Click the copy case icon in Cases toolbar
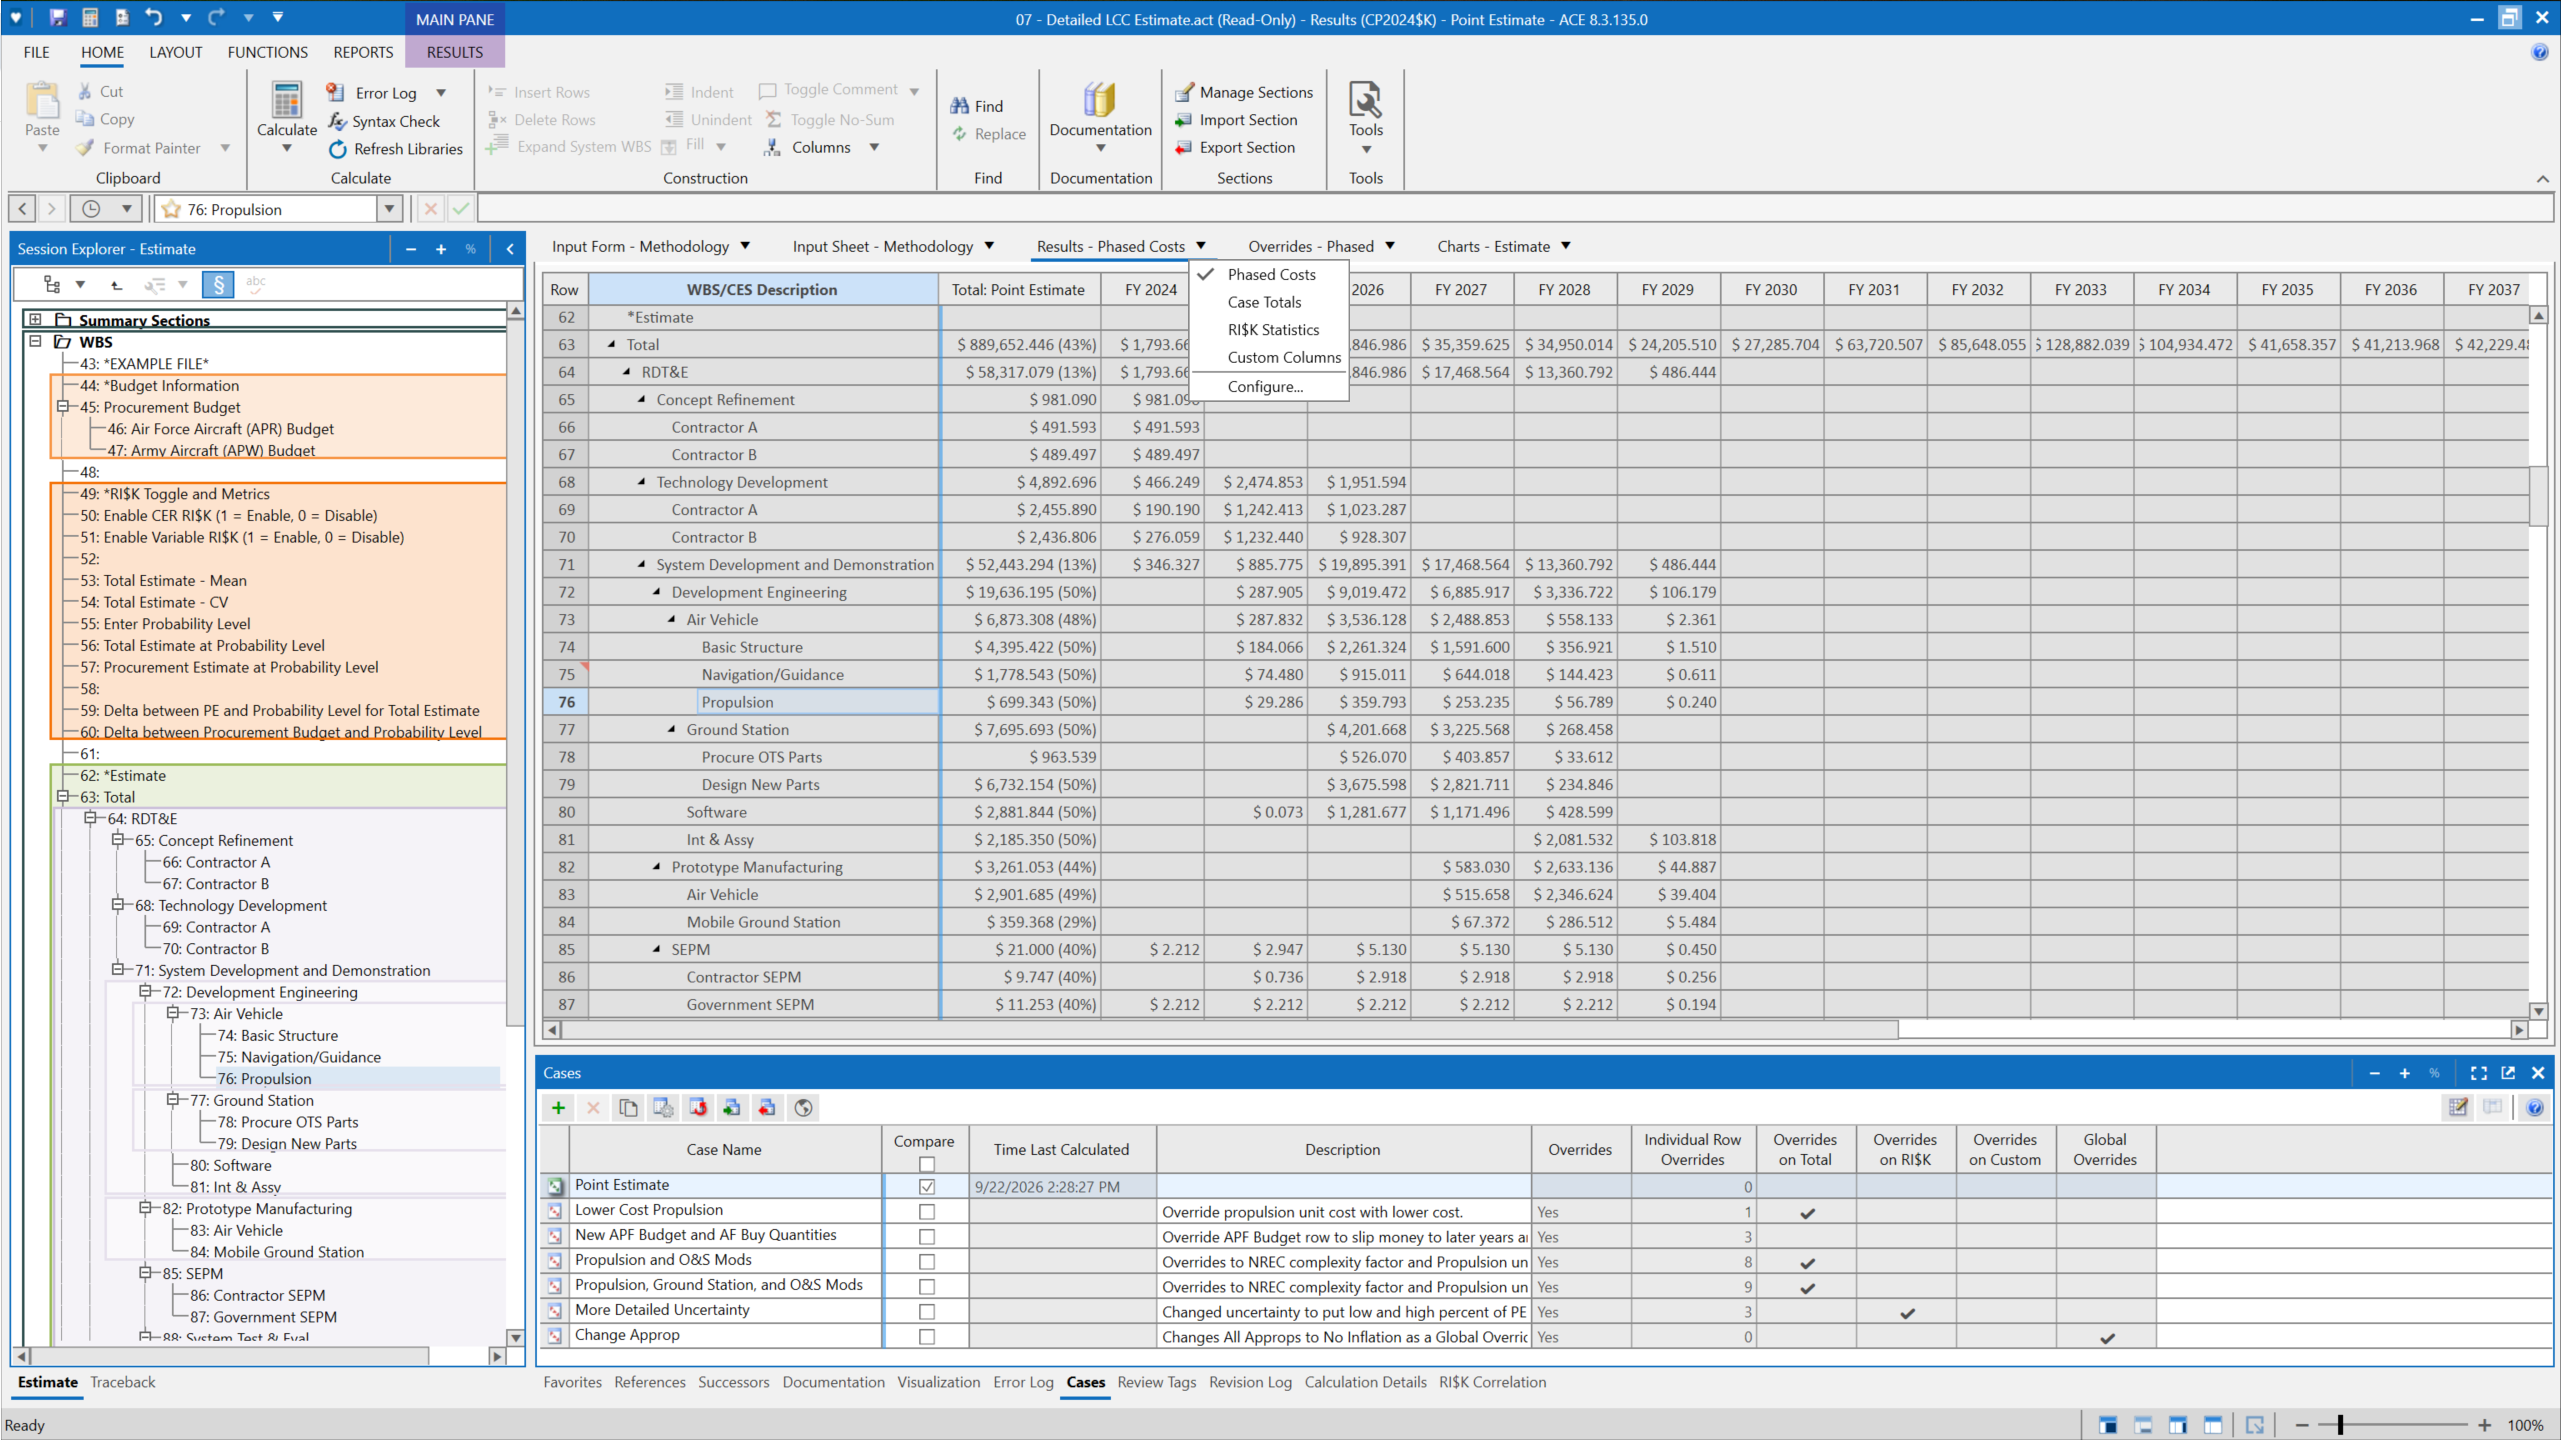Screen dimensions: 2561x1440 (628, 1107)
